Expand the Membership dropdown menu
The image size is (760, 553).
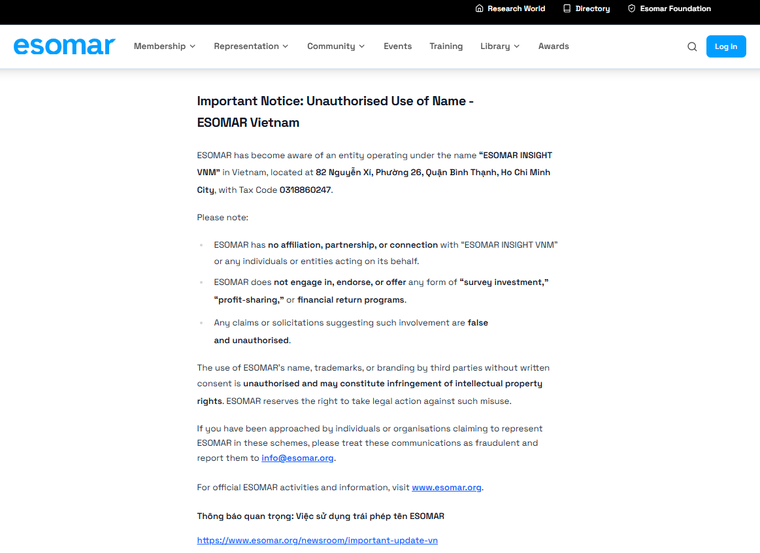(x=164, y=46)
